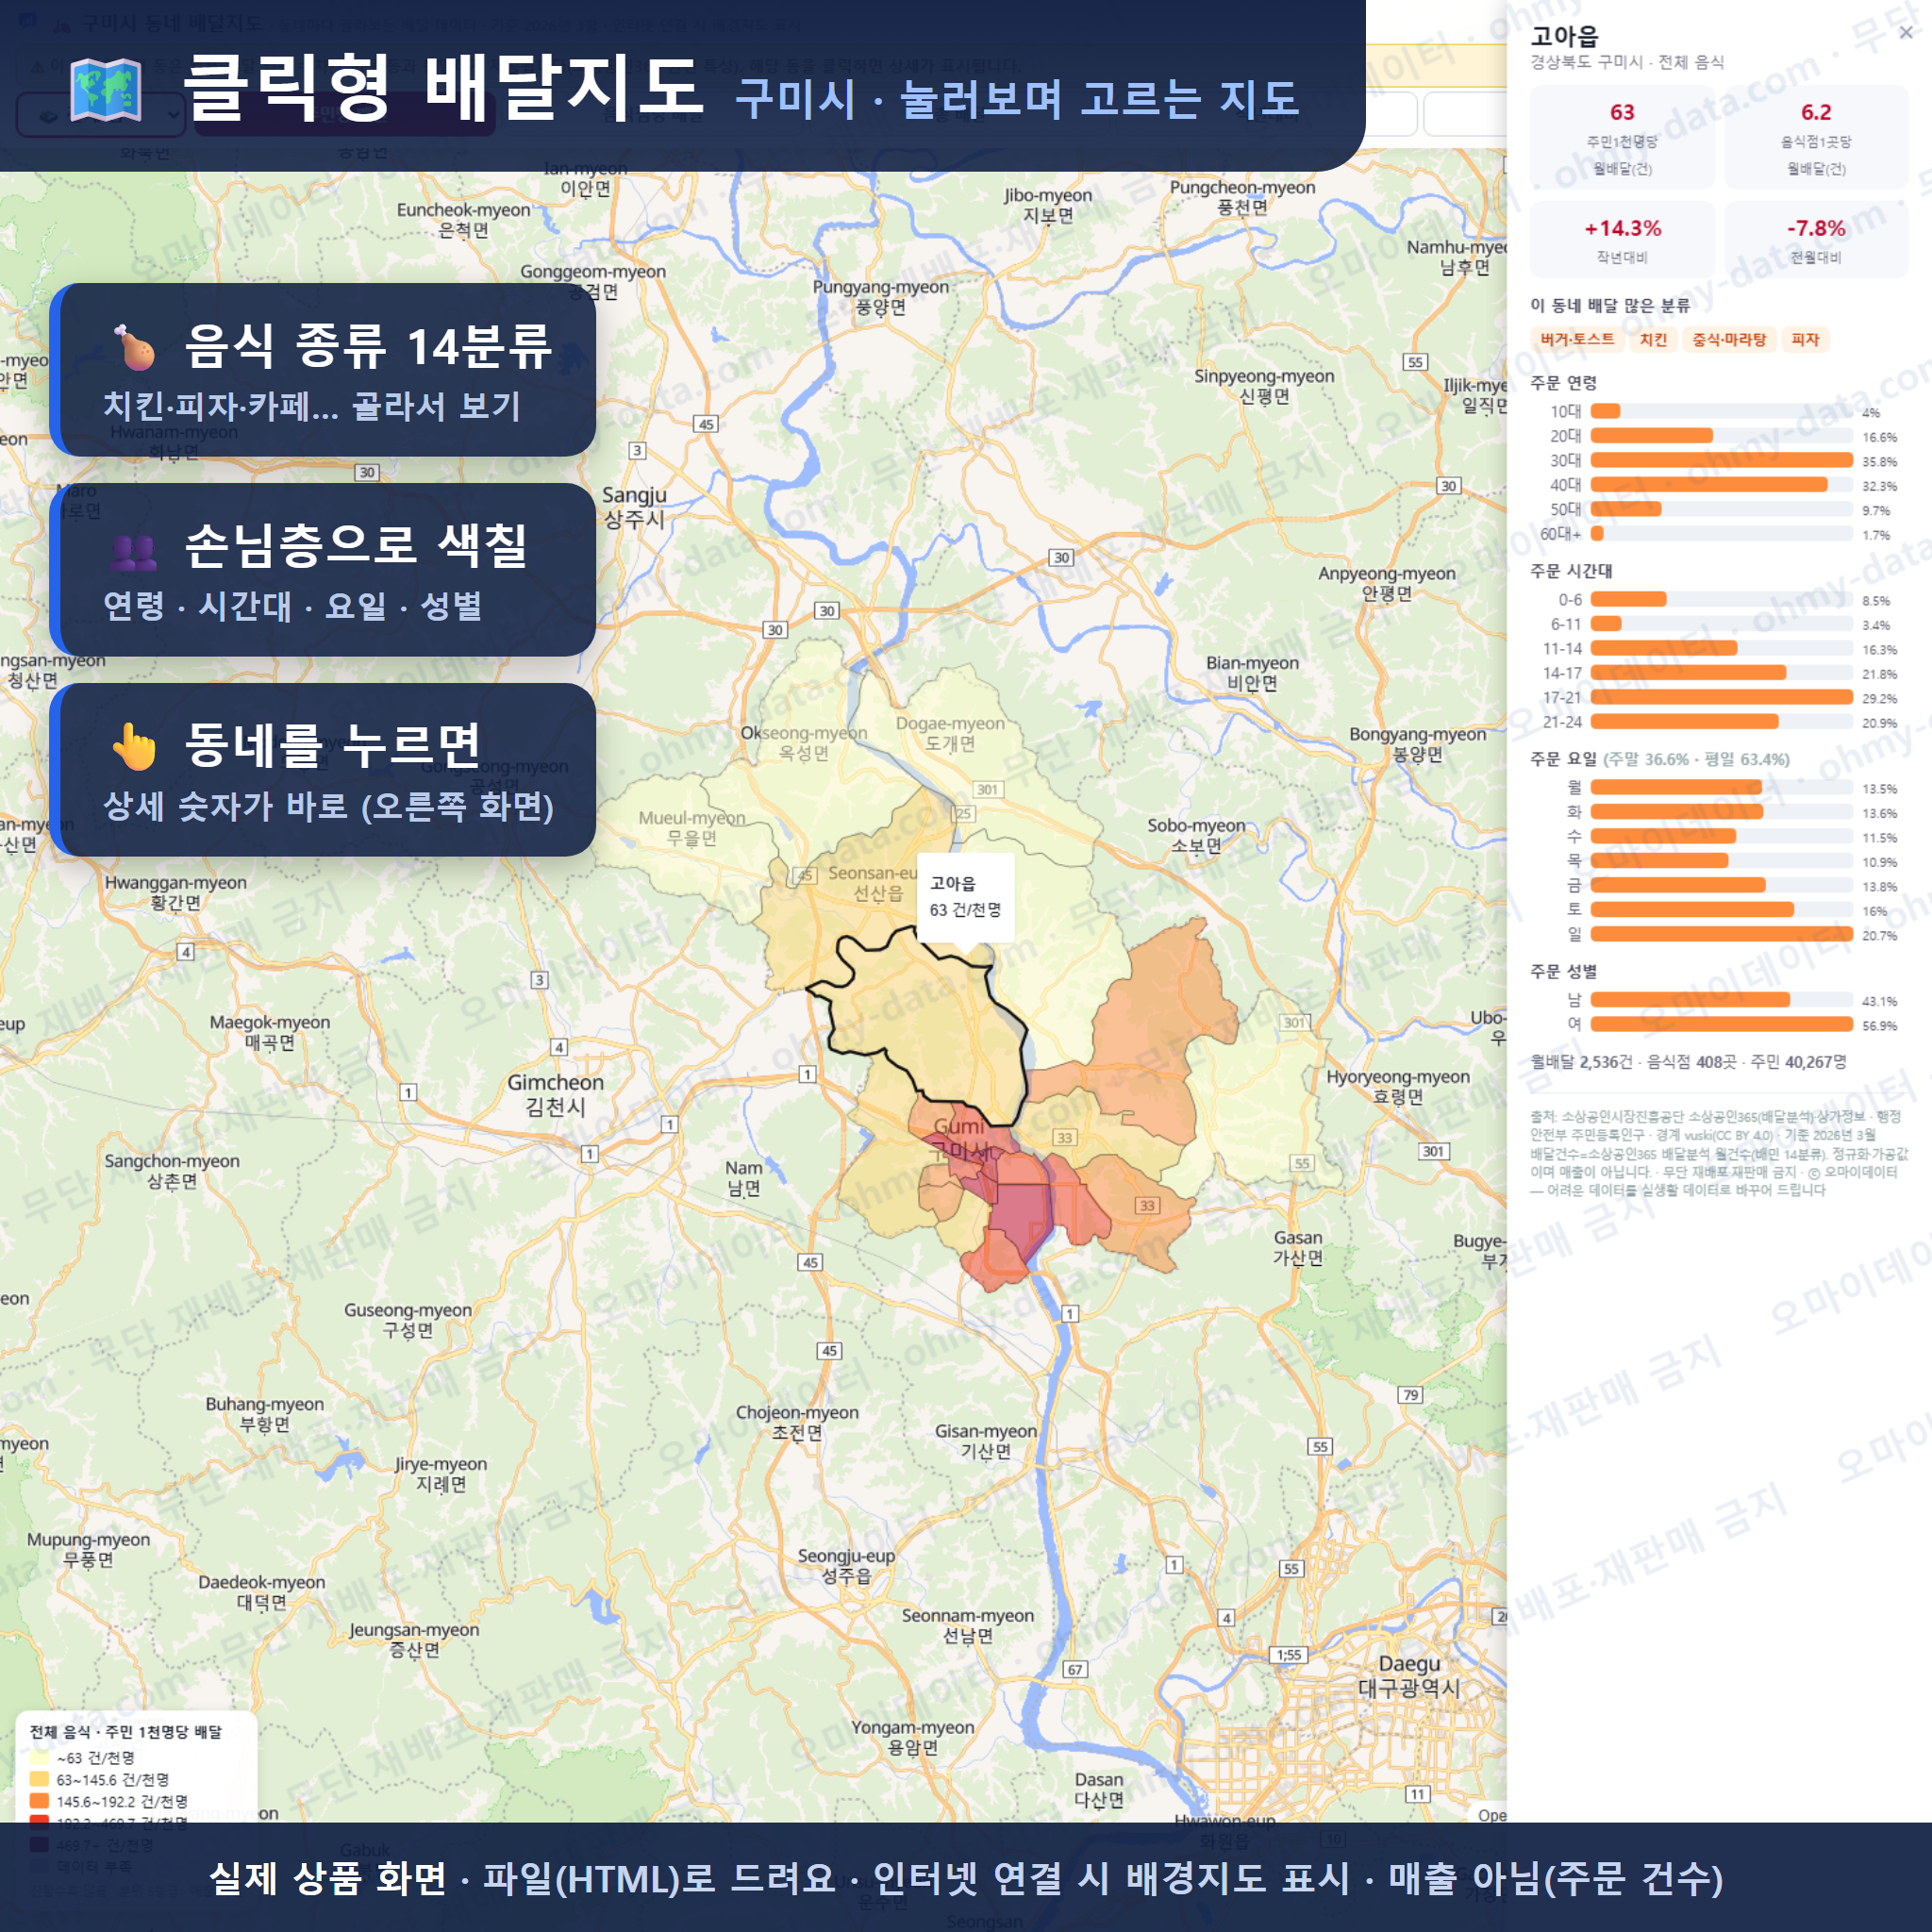Image resolution: width=1932 pixels, height=1932 pixels.
Task: Click the 주문 시간대 section heading
Action: (x=1571, y=571)
